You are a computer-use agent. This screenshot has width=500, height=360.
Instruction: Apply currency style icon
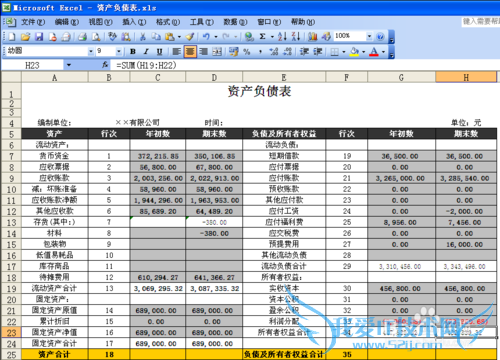point(234,51)
